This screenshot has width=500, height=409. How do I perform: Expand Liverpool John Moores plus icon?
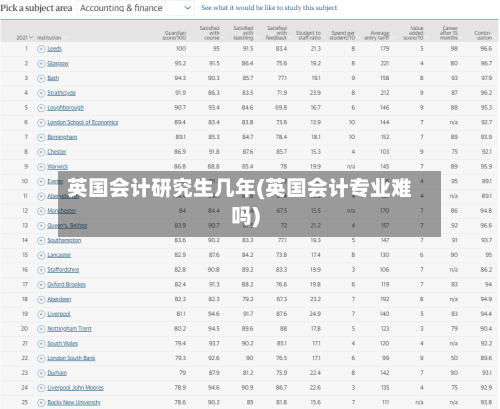tap(41, 388)
